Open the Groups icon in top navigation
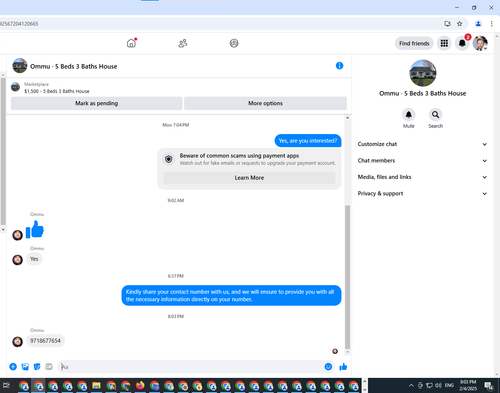The width and height of the screenshot is (500, 393). tap(234, 43)
